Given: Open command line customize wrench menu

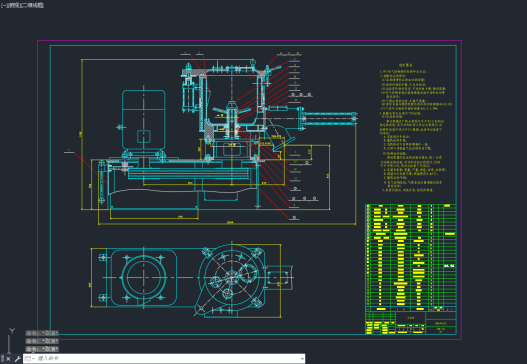Looking at the screenshot, I should click(x=17, y=359).
